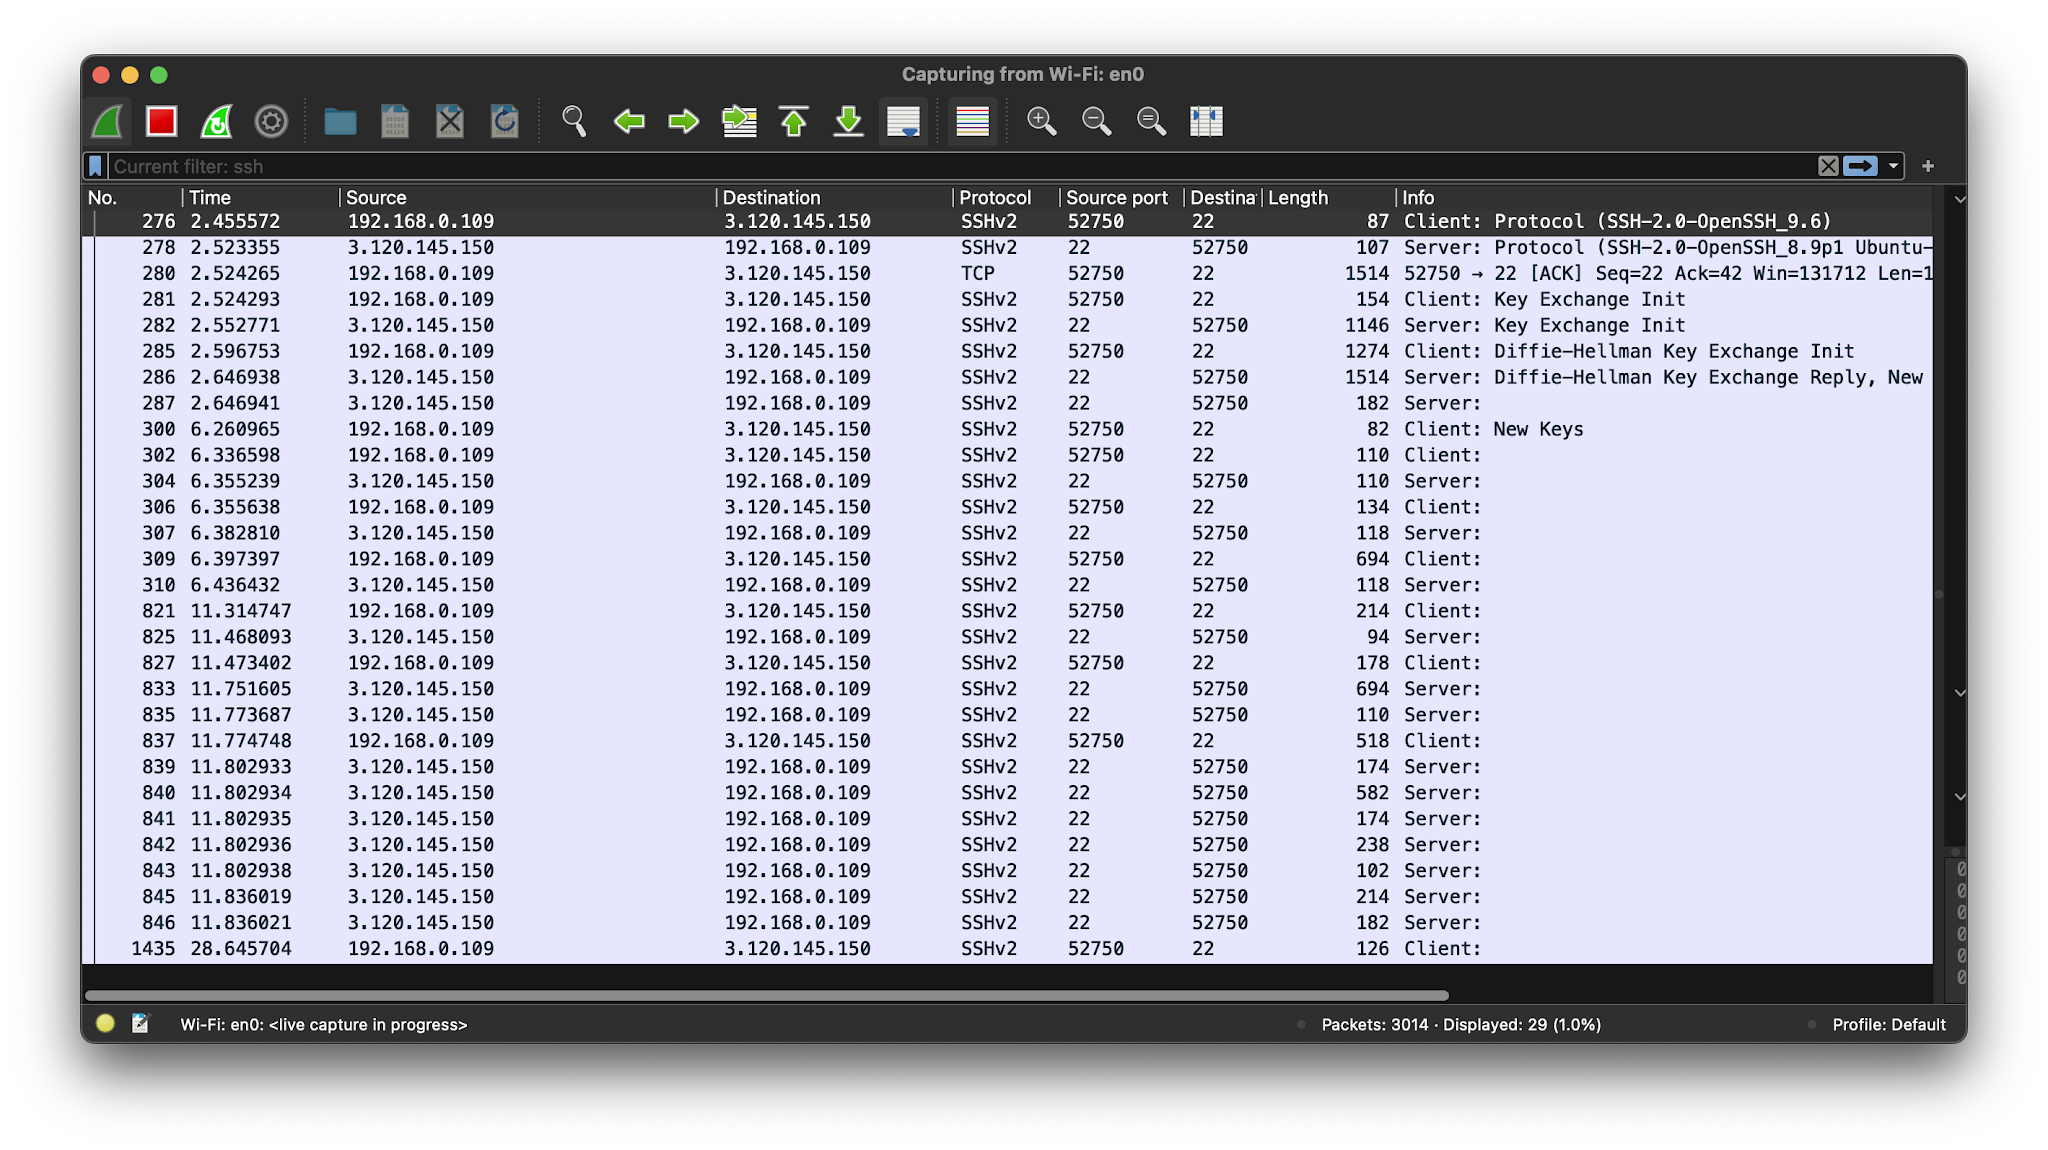Viewport: 2048px width, 1150px height.
Task: Click the start capture shark fin icon
Action: [107, 122]
